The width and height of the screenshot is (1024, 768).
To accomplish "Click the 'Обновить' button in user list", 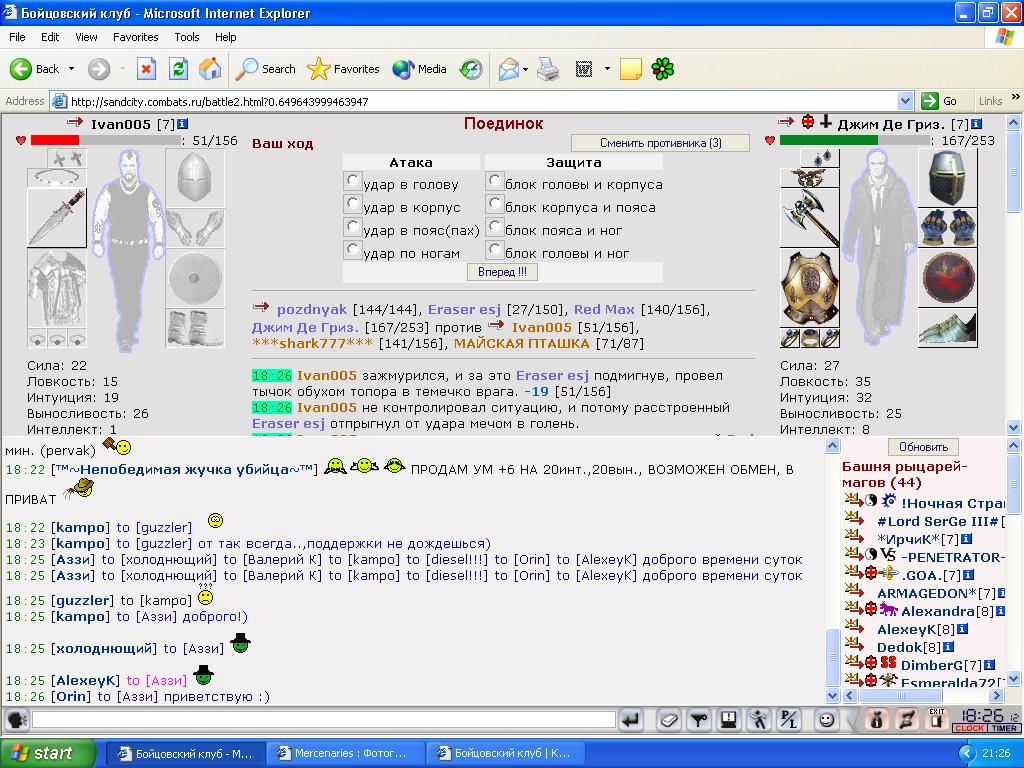I will (923, 447).
